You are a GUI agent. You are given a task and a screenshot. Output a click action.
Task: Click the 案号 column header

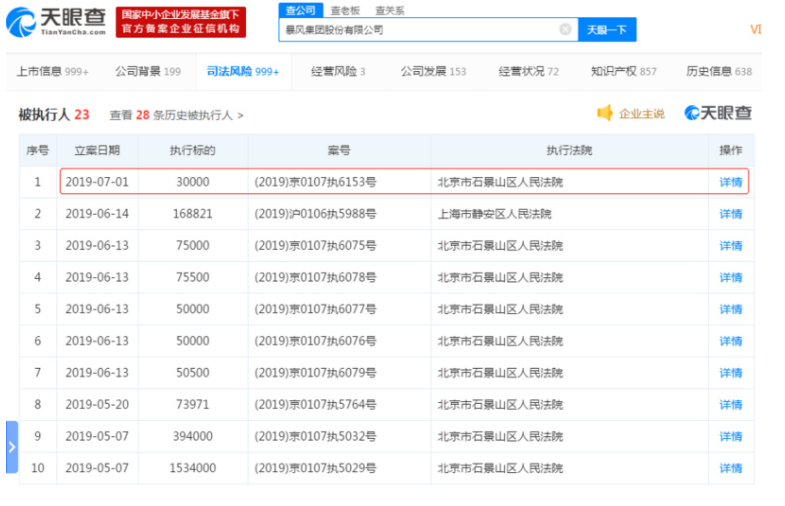[x=339, y=151]
